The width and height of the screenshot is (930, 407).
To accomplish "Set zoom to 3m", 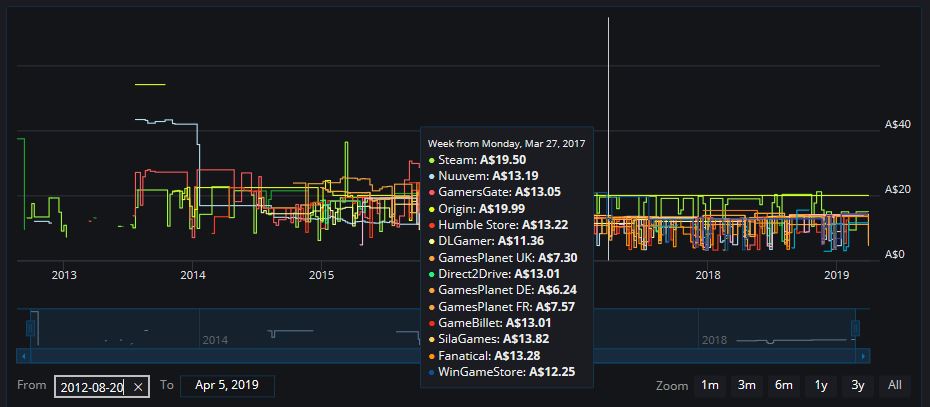I will (x=747, y=385).
